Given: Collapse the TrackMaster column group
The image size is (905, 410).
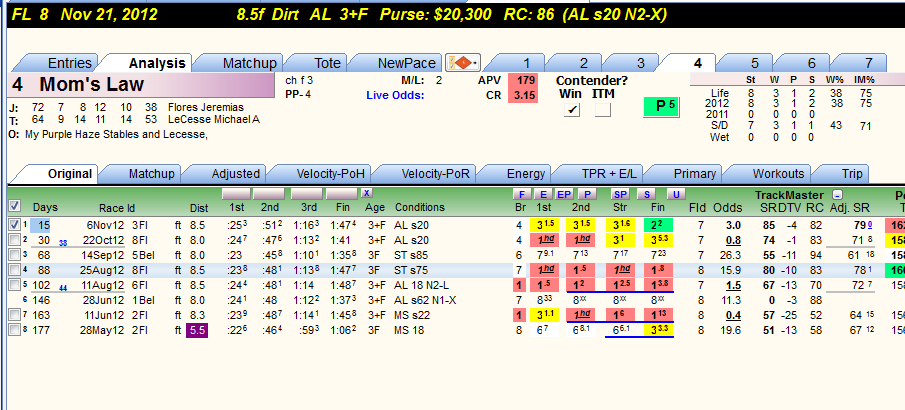Looking at the screenshot, I should (839, 195).
